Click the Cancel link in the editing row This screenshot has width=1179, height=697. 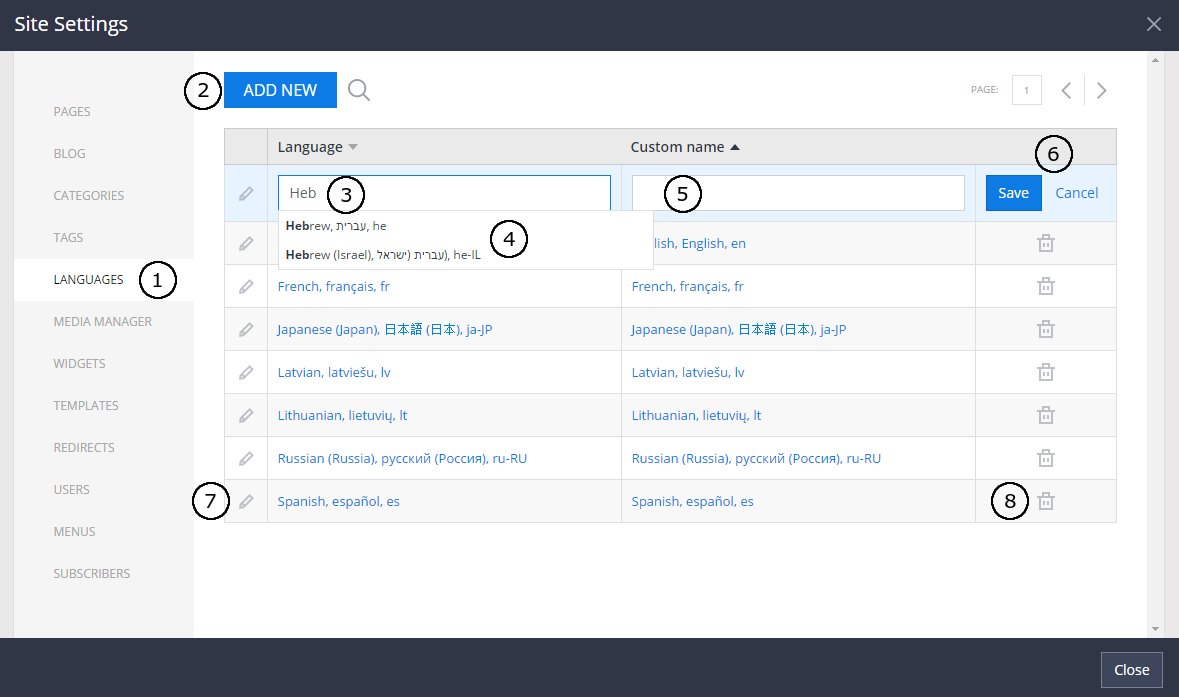1076,193
